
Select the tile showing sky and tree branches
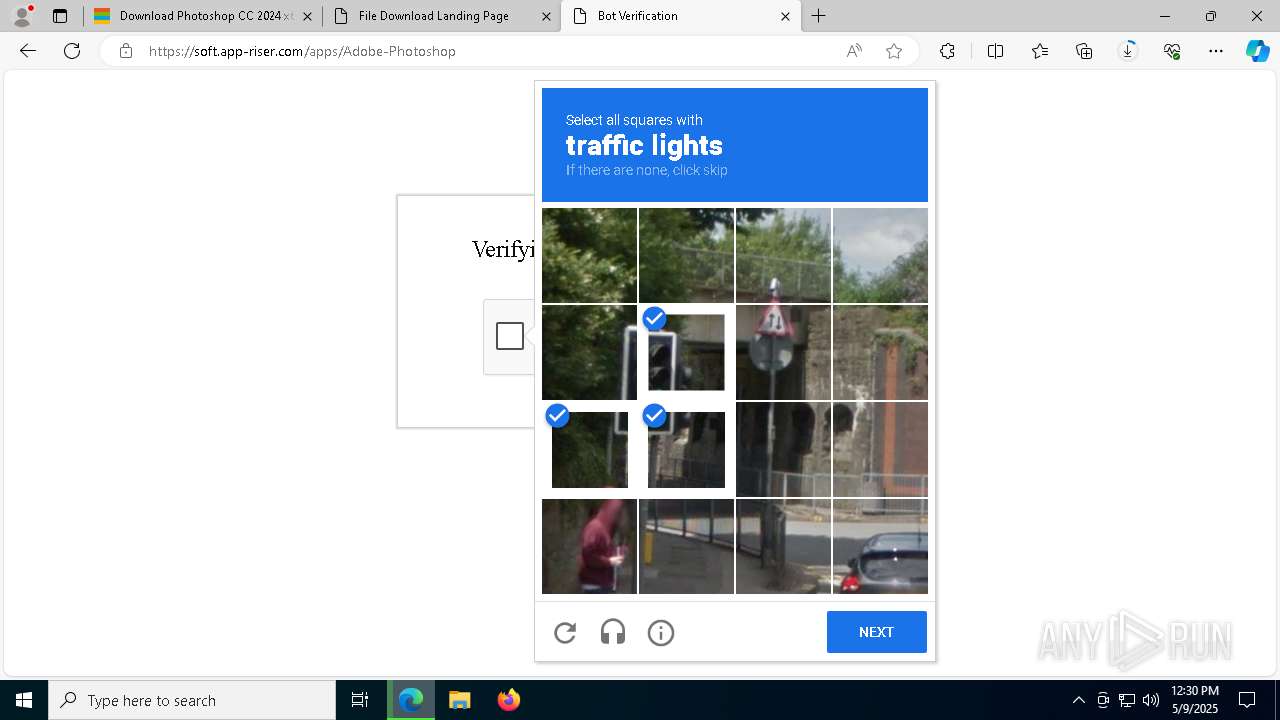tap(880, 255)
